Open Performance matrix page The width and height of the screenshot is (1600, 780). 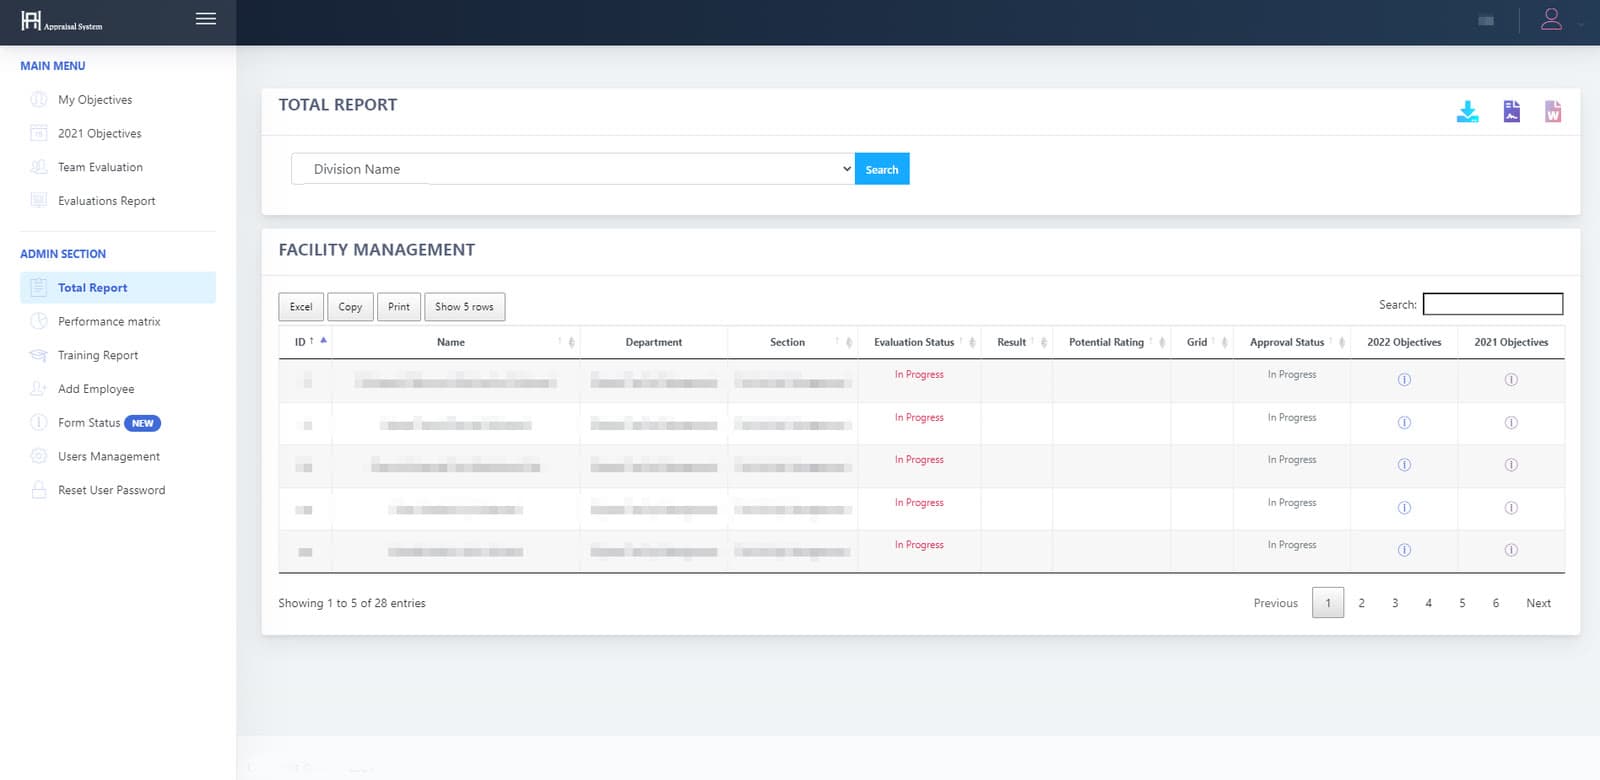pos(118,322)
